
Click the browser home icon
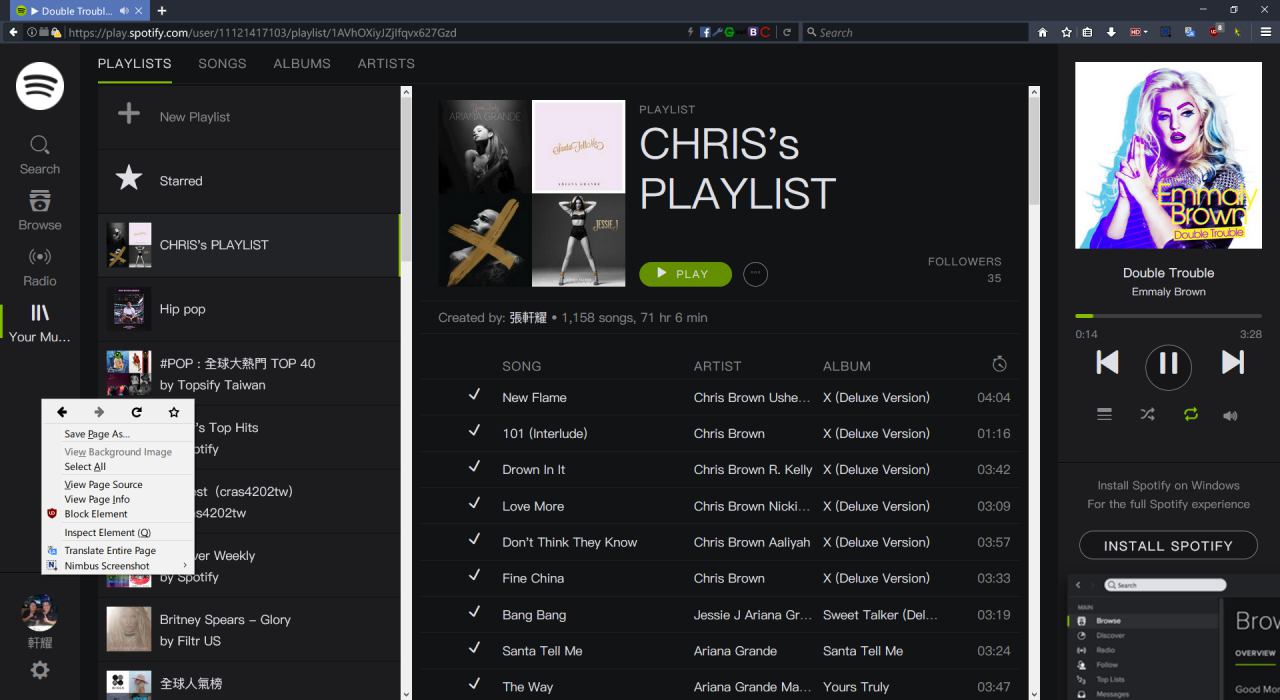[x=1042, y=32]
